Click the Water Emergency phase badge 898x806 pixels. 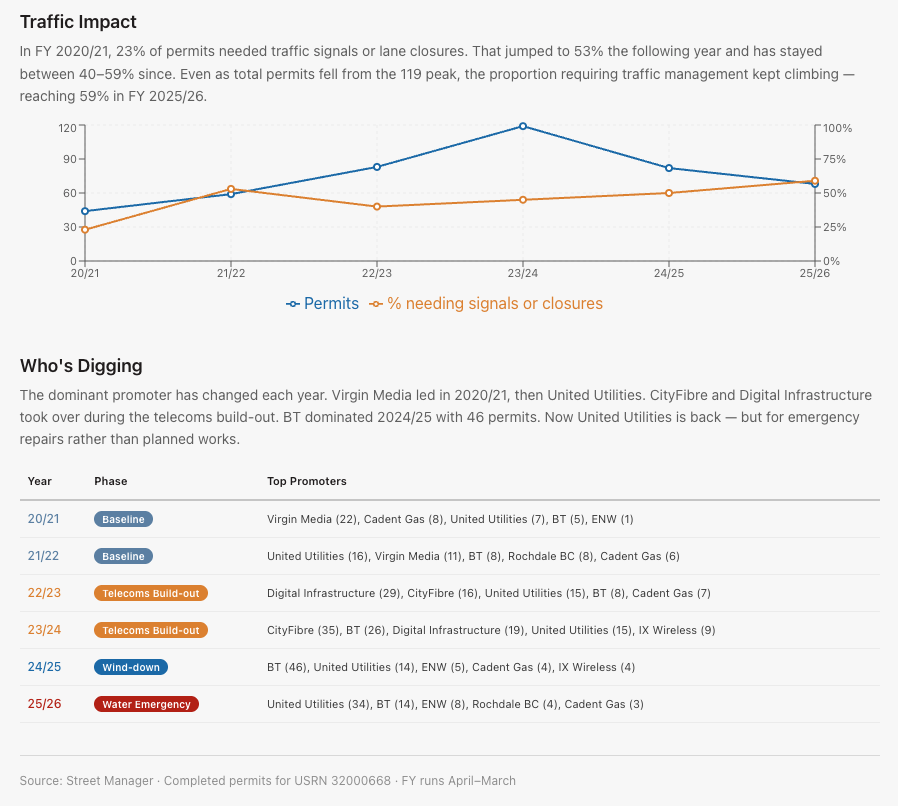(146, 704)
